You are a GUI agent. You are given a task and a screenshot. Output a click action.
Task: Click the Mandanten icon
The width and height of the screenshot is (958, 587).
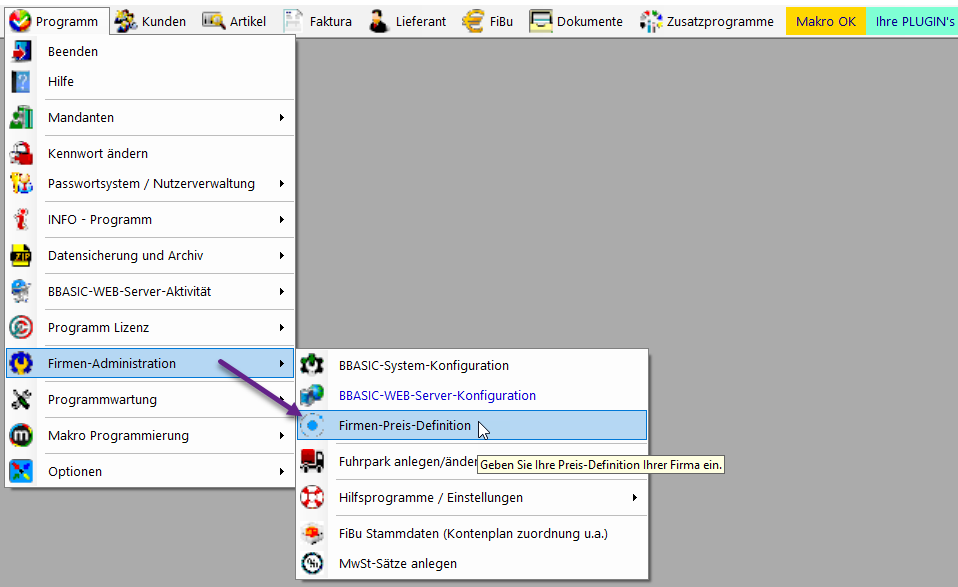[21, 117]
